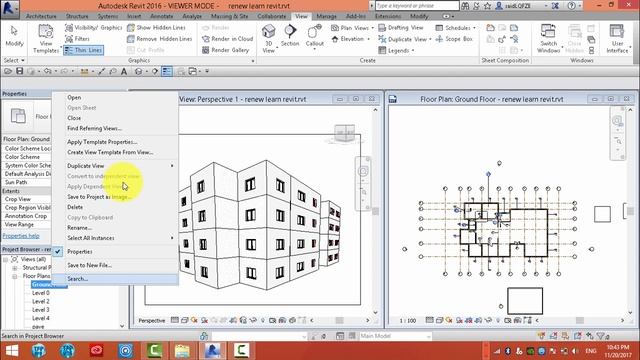
Task: Create a 3D View
Action: click(268, 39)
